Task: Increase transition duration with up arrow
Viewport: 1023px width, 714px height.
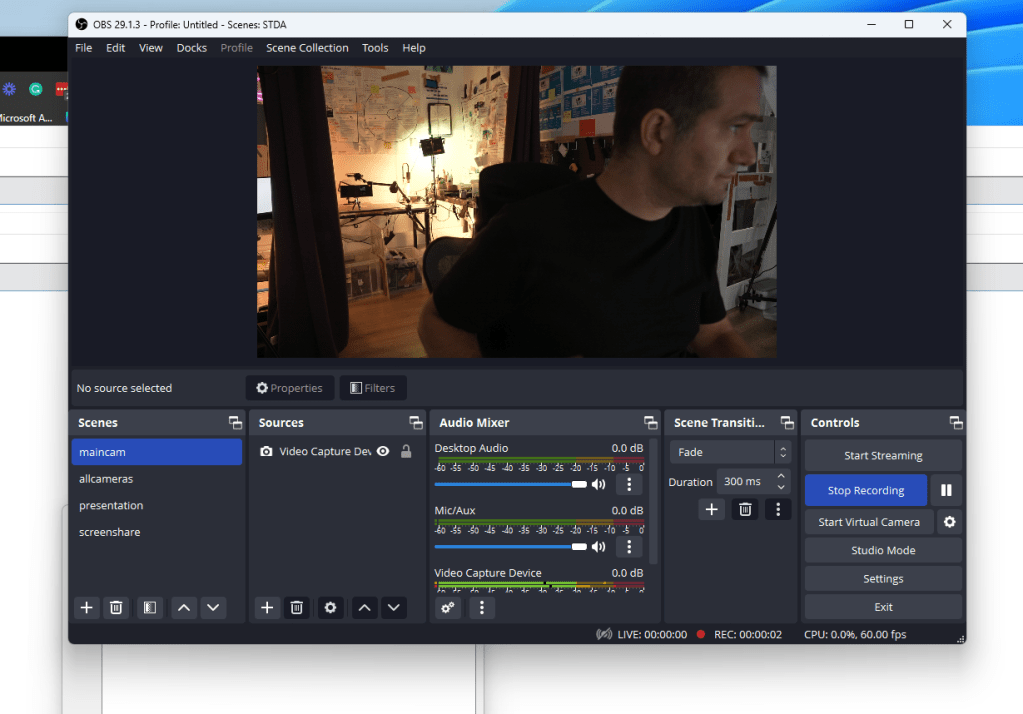Action: coord(781,476)
